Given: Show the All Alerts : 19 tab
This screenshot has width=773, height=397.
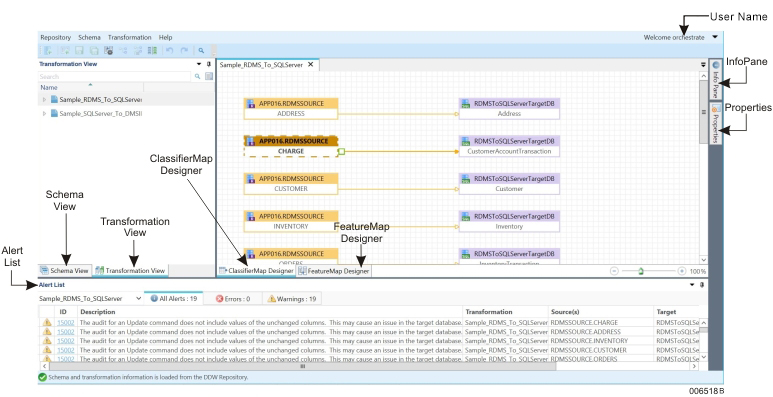Looking at the screenshot, I should [174, 299].
